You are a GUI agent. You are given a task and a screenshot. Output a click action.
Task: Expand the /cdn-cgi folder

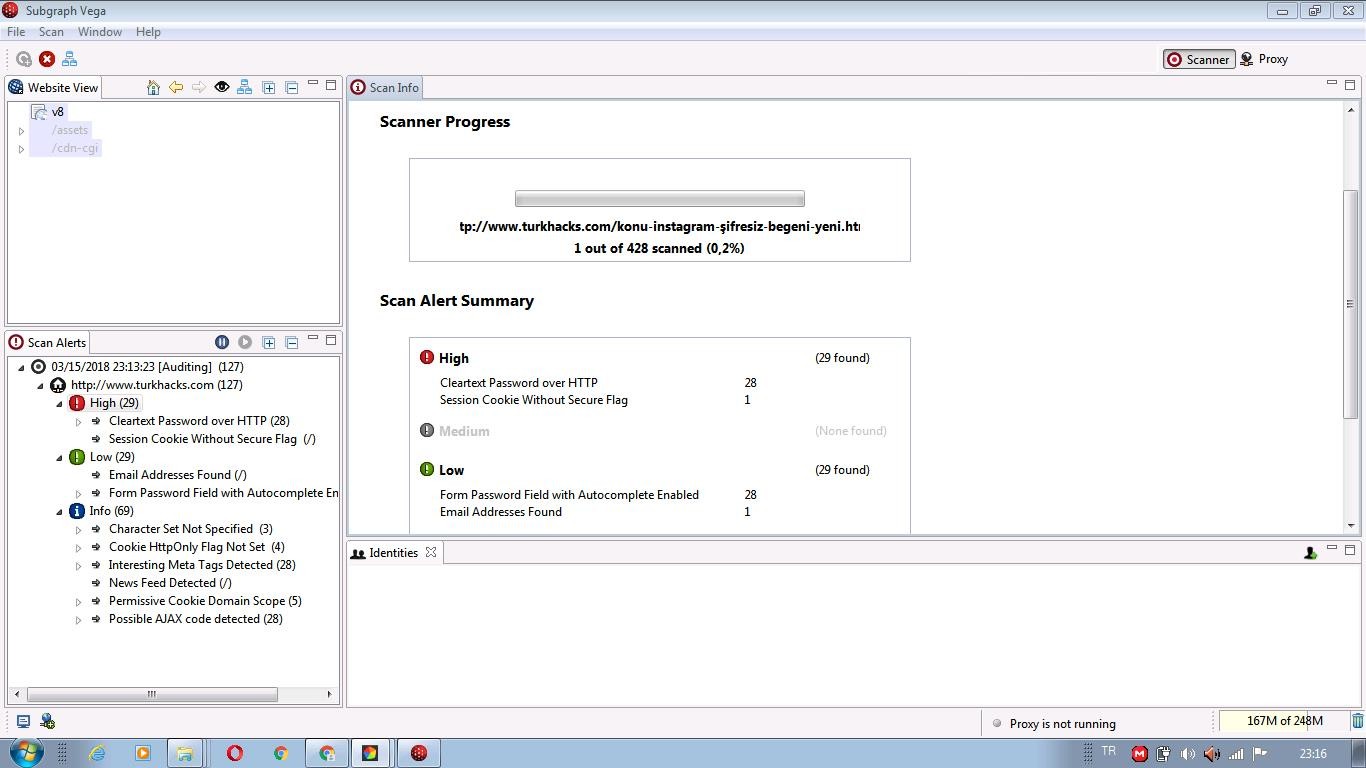pyautogui.click(x=21, y=149)
